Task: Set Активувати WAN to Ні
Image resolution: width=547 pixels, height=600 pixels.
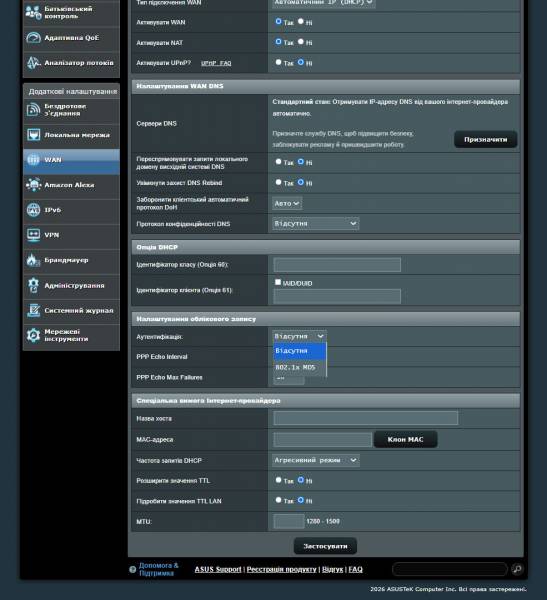Action: tap(301, 22)
